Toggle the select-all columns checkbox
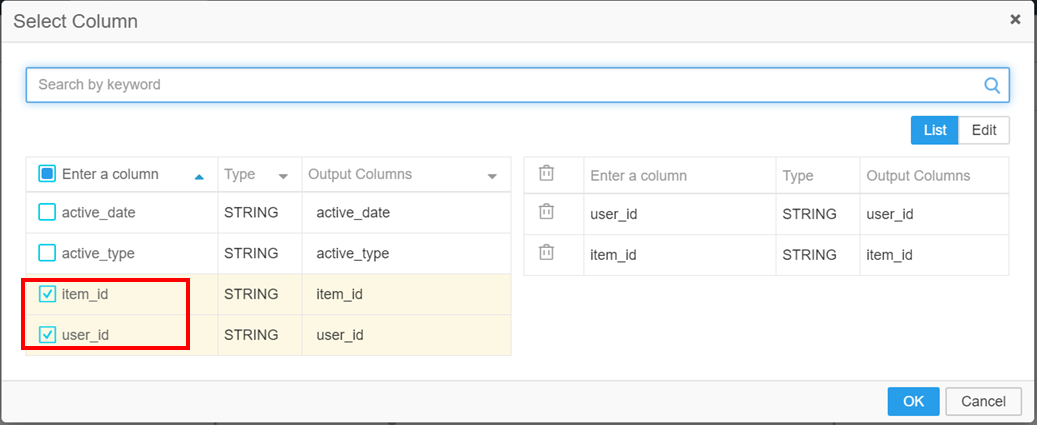This screenshot has width=1037, height=425. (47, 174)
